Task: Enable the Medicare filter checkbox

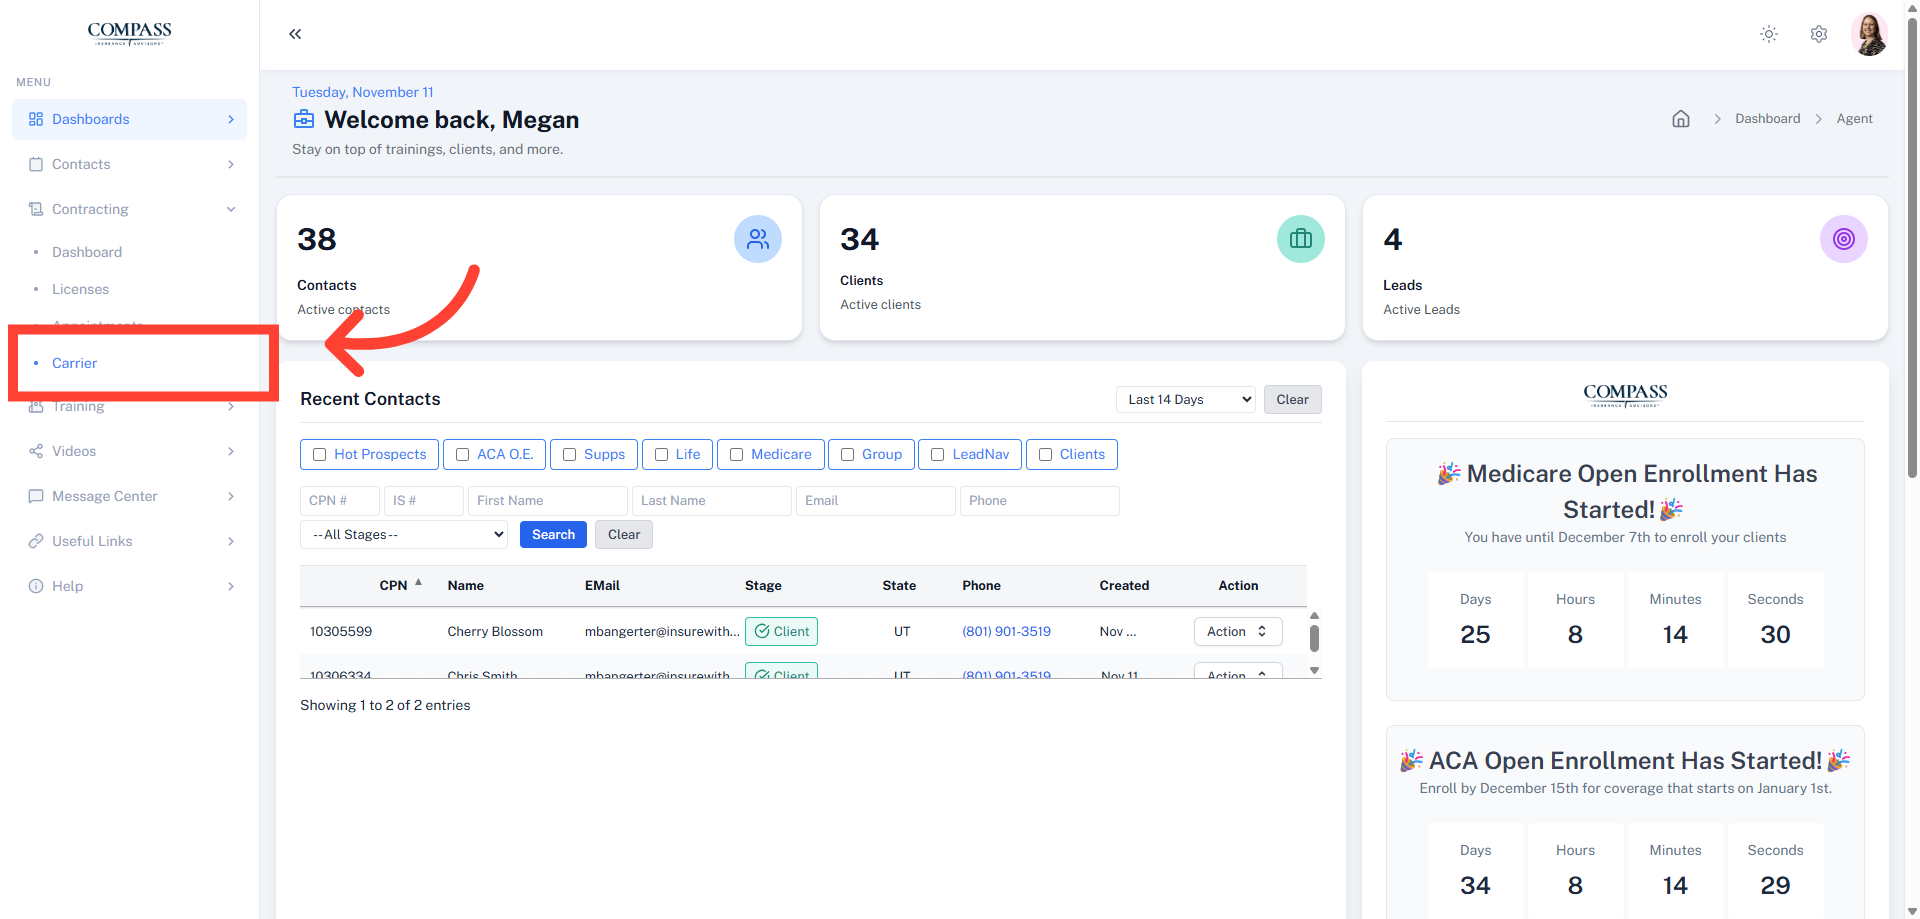Action: 737,455
